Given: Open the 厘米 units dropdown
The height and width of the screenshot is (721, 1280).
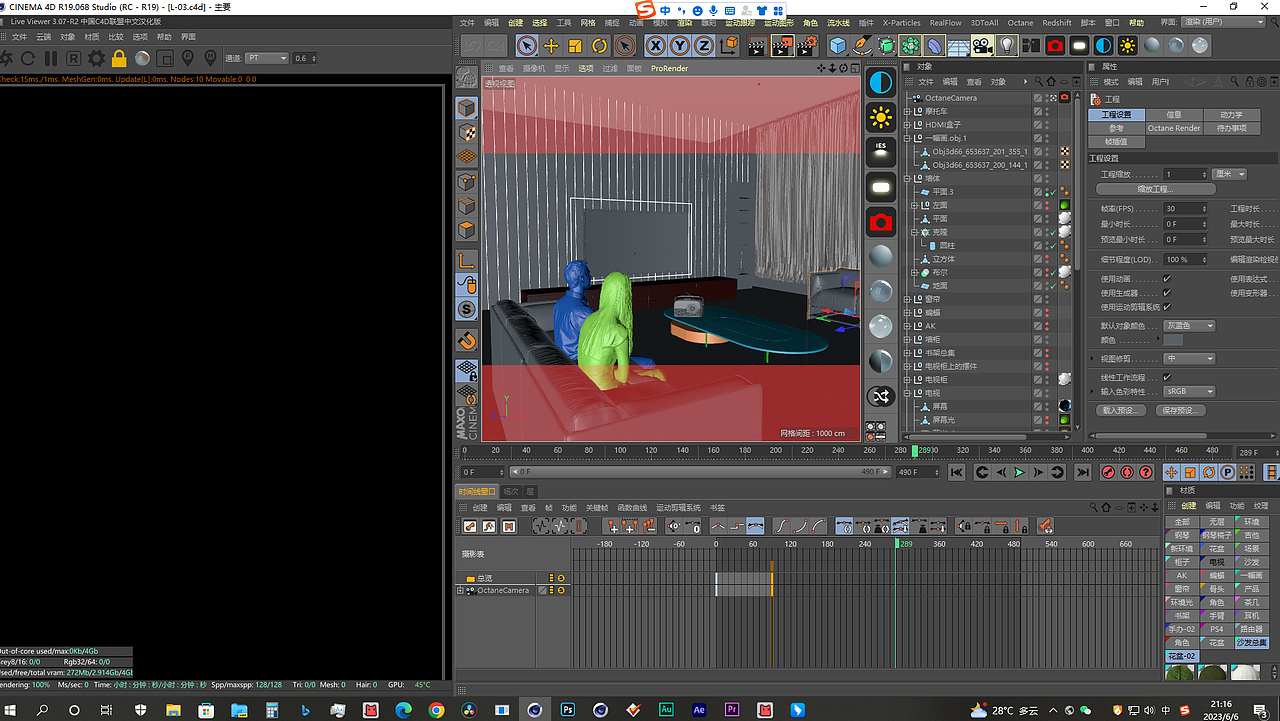Looking at the screenshot, I should coord(1229,174).
